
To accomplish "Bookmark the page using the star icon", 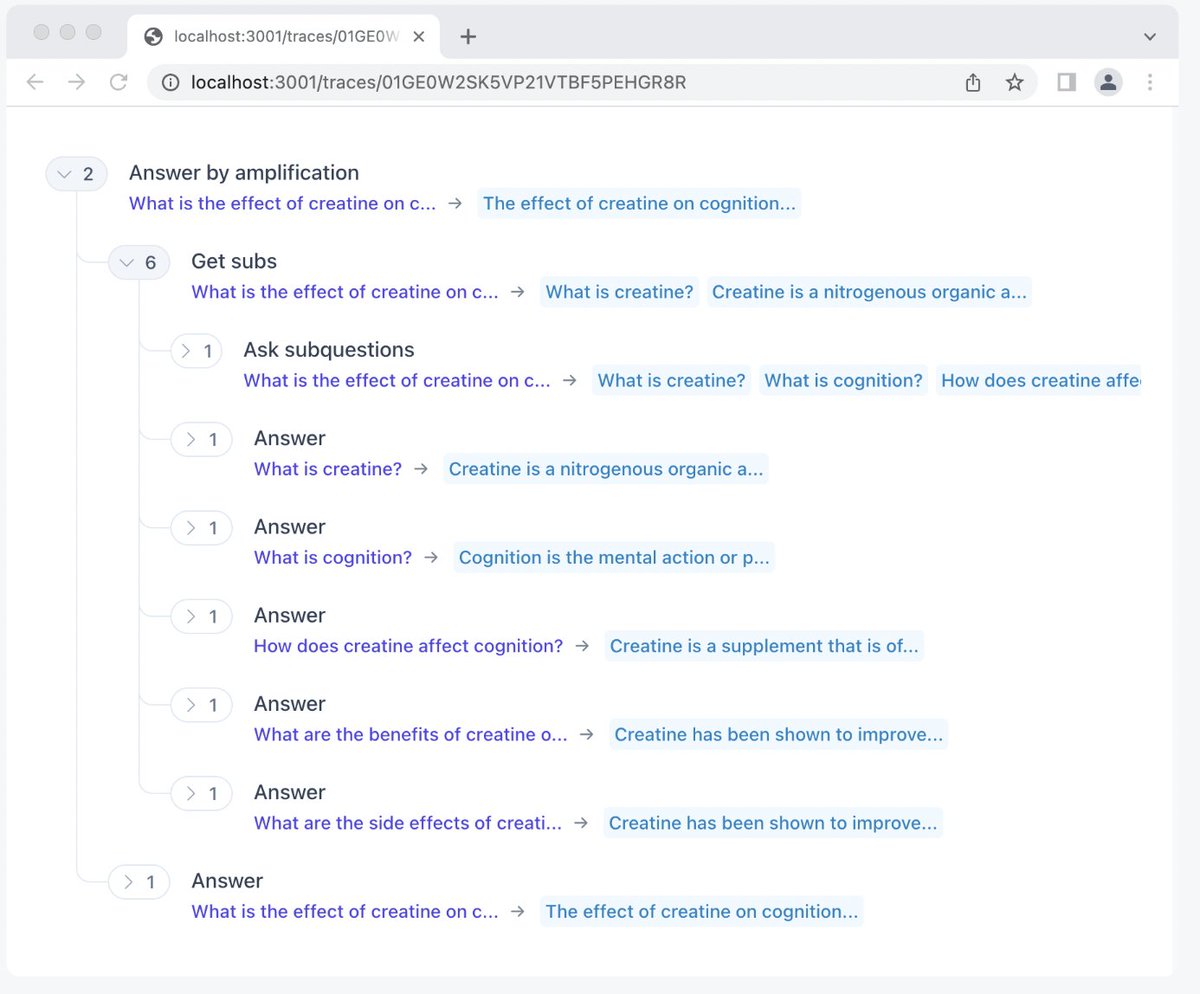I will click(x=1014, y=83).
